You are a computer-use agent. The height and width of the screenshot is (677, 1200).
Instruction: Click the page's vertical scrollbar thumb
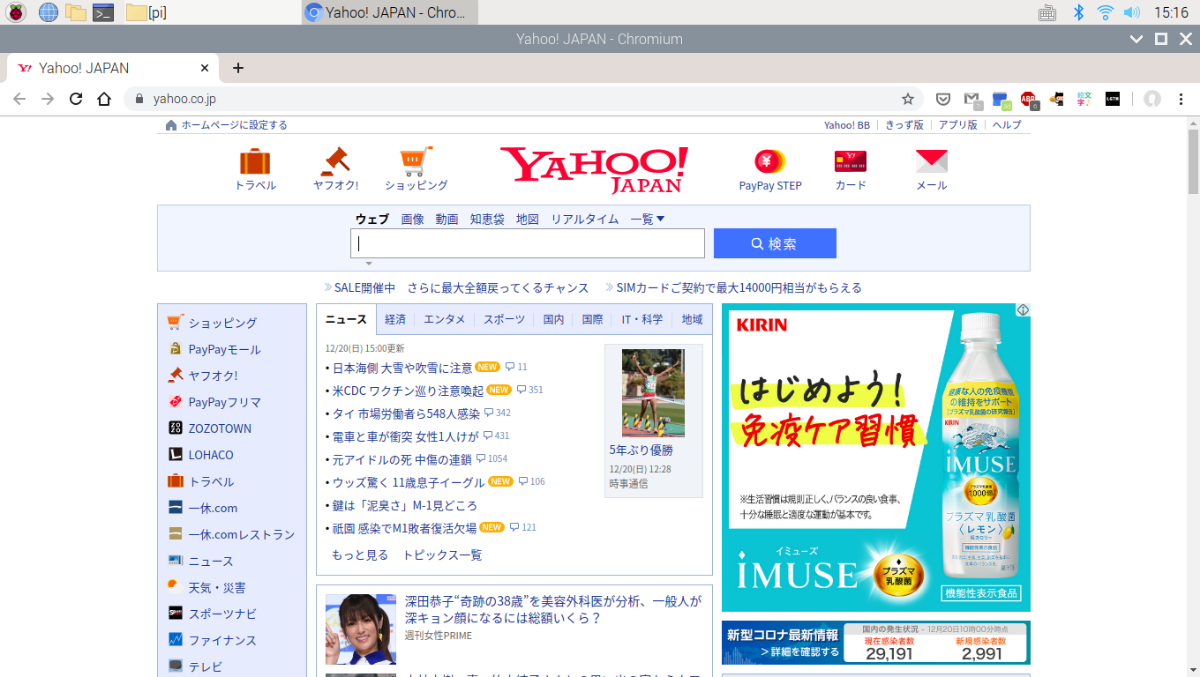coord(1192,161)
